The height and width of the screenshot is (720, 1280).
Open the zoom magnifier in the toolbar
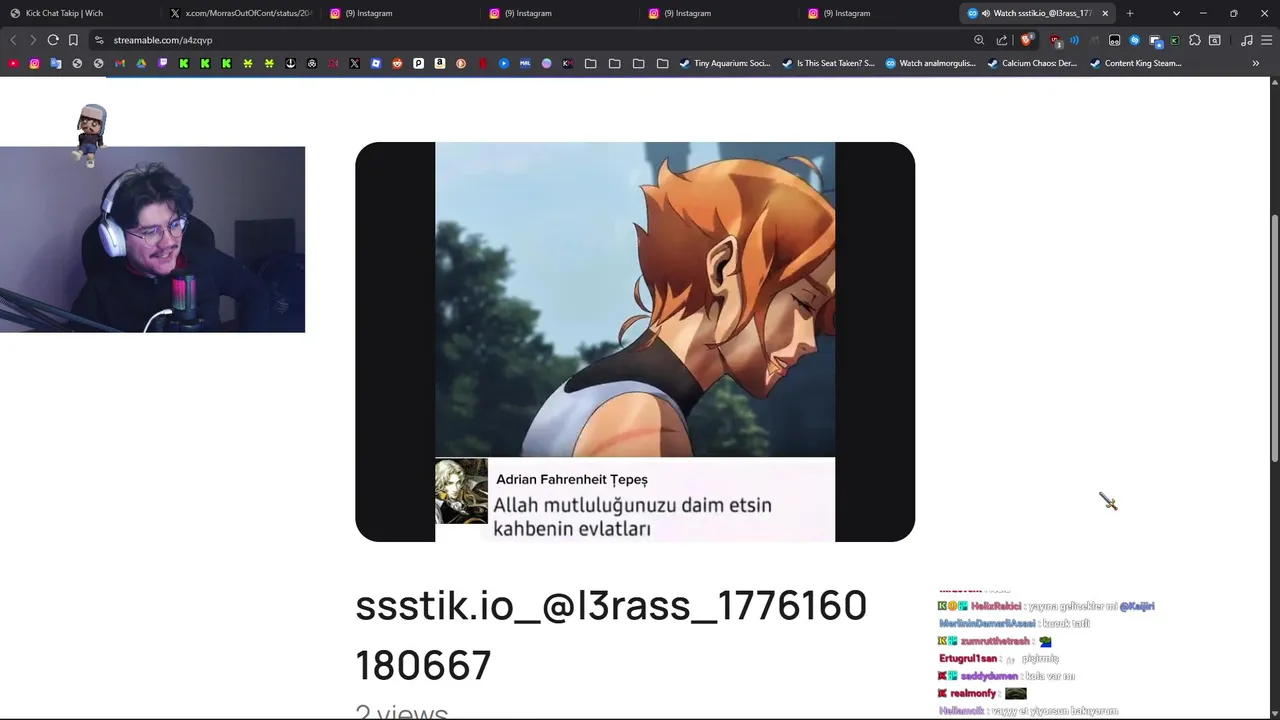pos(979,40)
